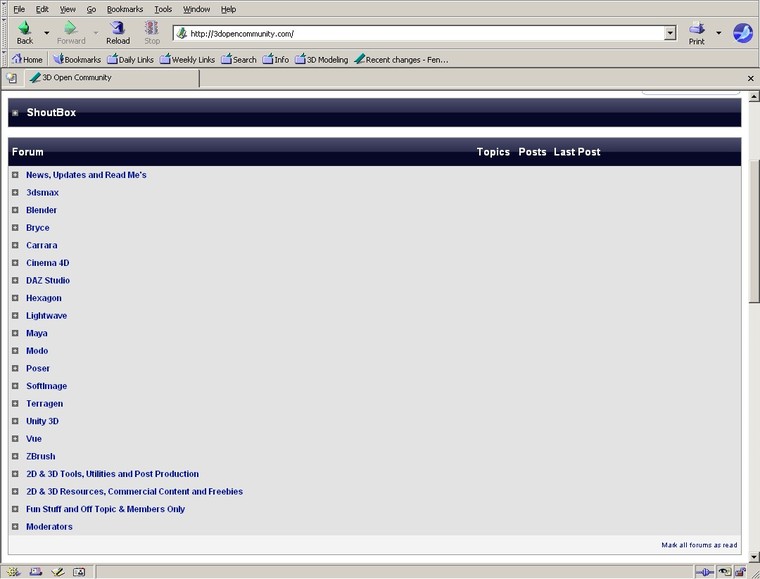Click the eye icon in the status bar
This screenshot has width=760, height=579.
(x=724, y=572)
